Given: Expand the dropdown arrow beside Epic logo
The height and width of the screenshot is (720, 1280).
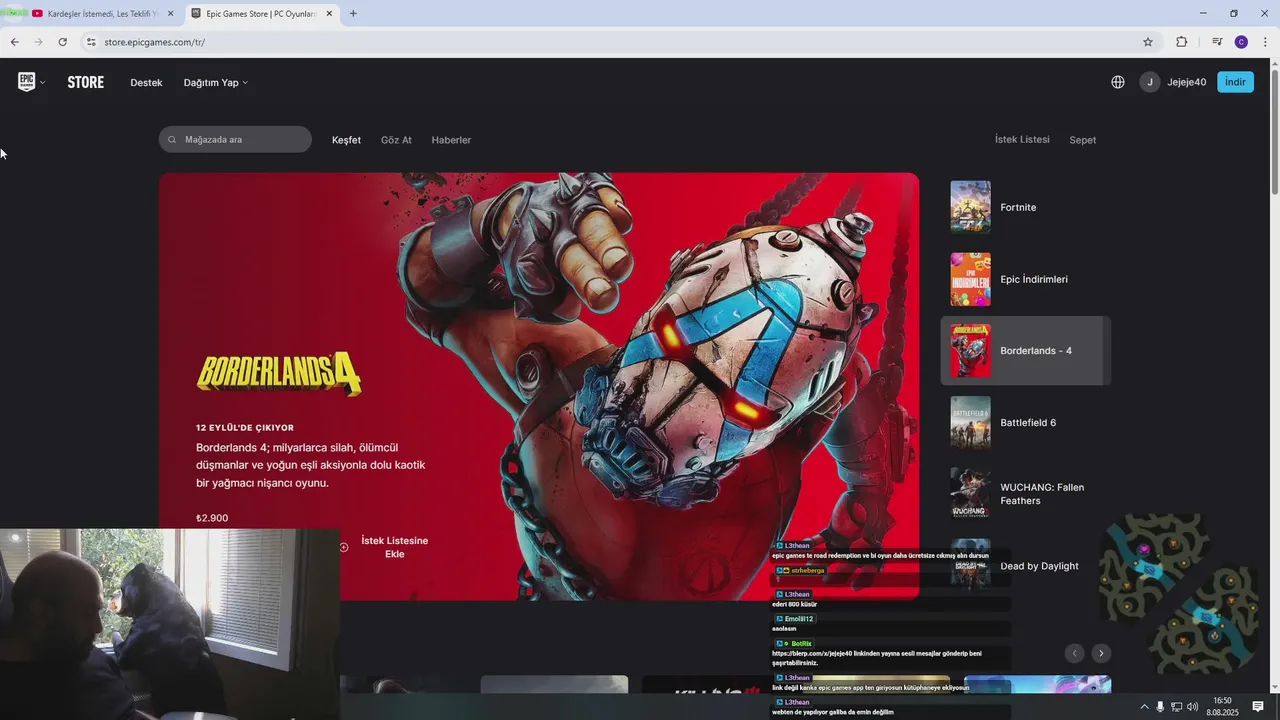Looking at the screenshot, I should (x=42, y=83).
